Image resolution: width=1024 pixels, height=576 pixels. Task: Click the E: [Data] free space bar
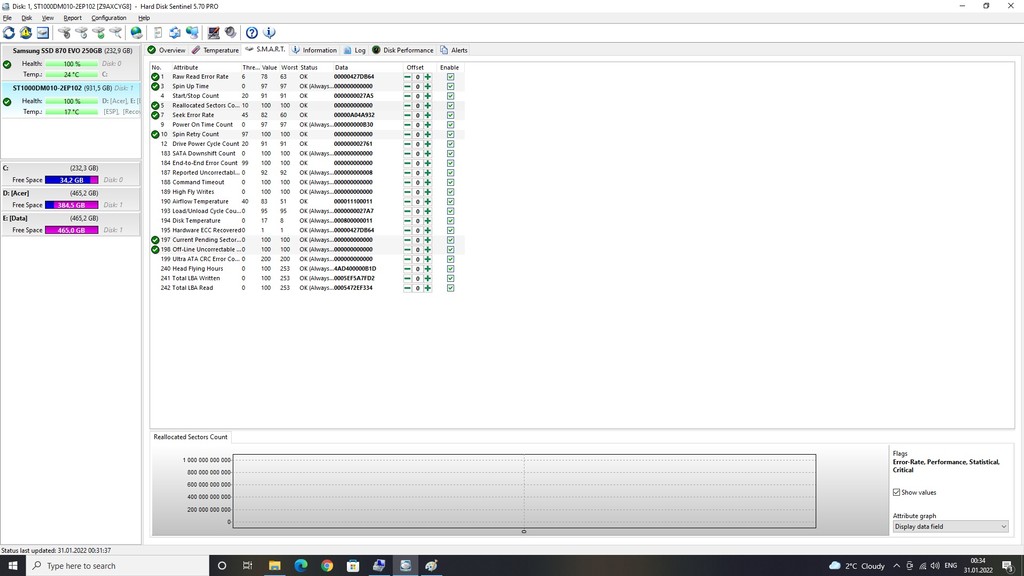click(72, 230)
